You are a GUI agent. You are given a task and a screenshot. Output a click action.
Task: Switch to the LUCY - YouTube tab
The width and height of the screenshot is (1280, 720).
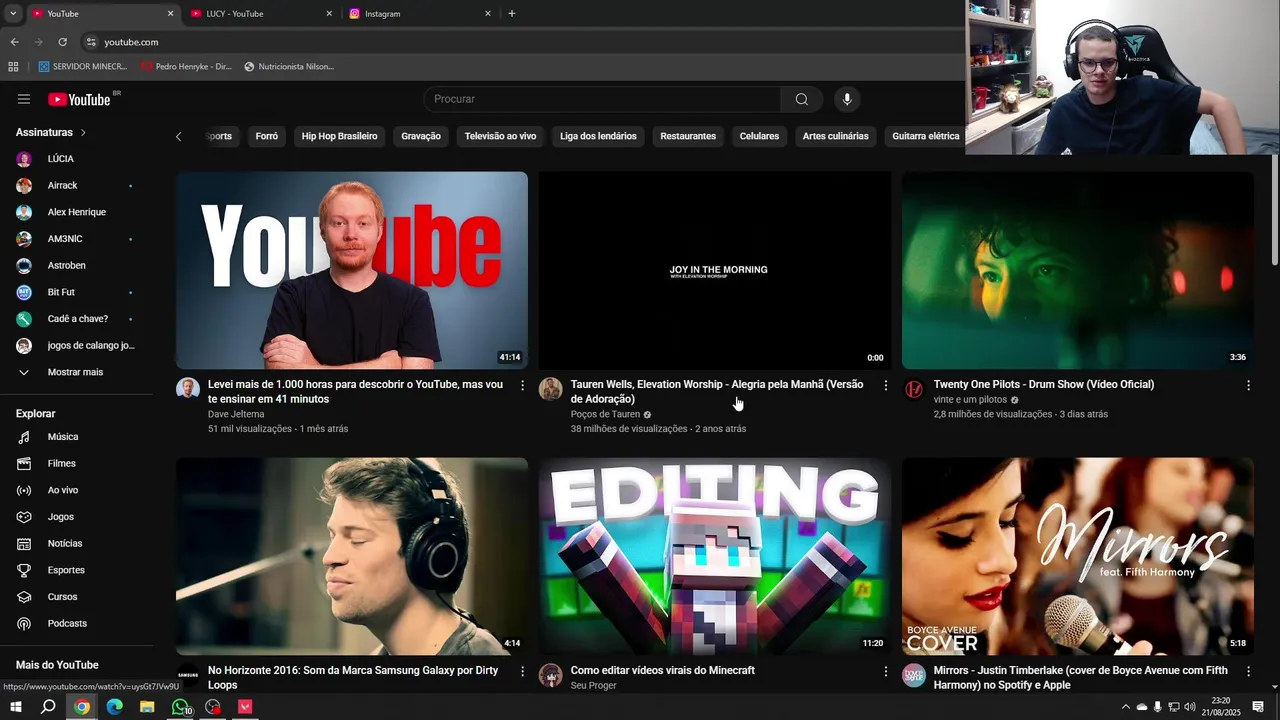(x=262, y=14)
